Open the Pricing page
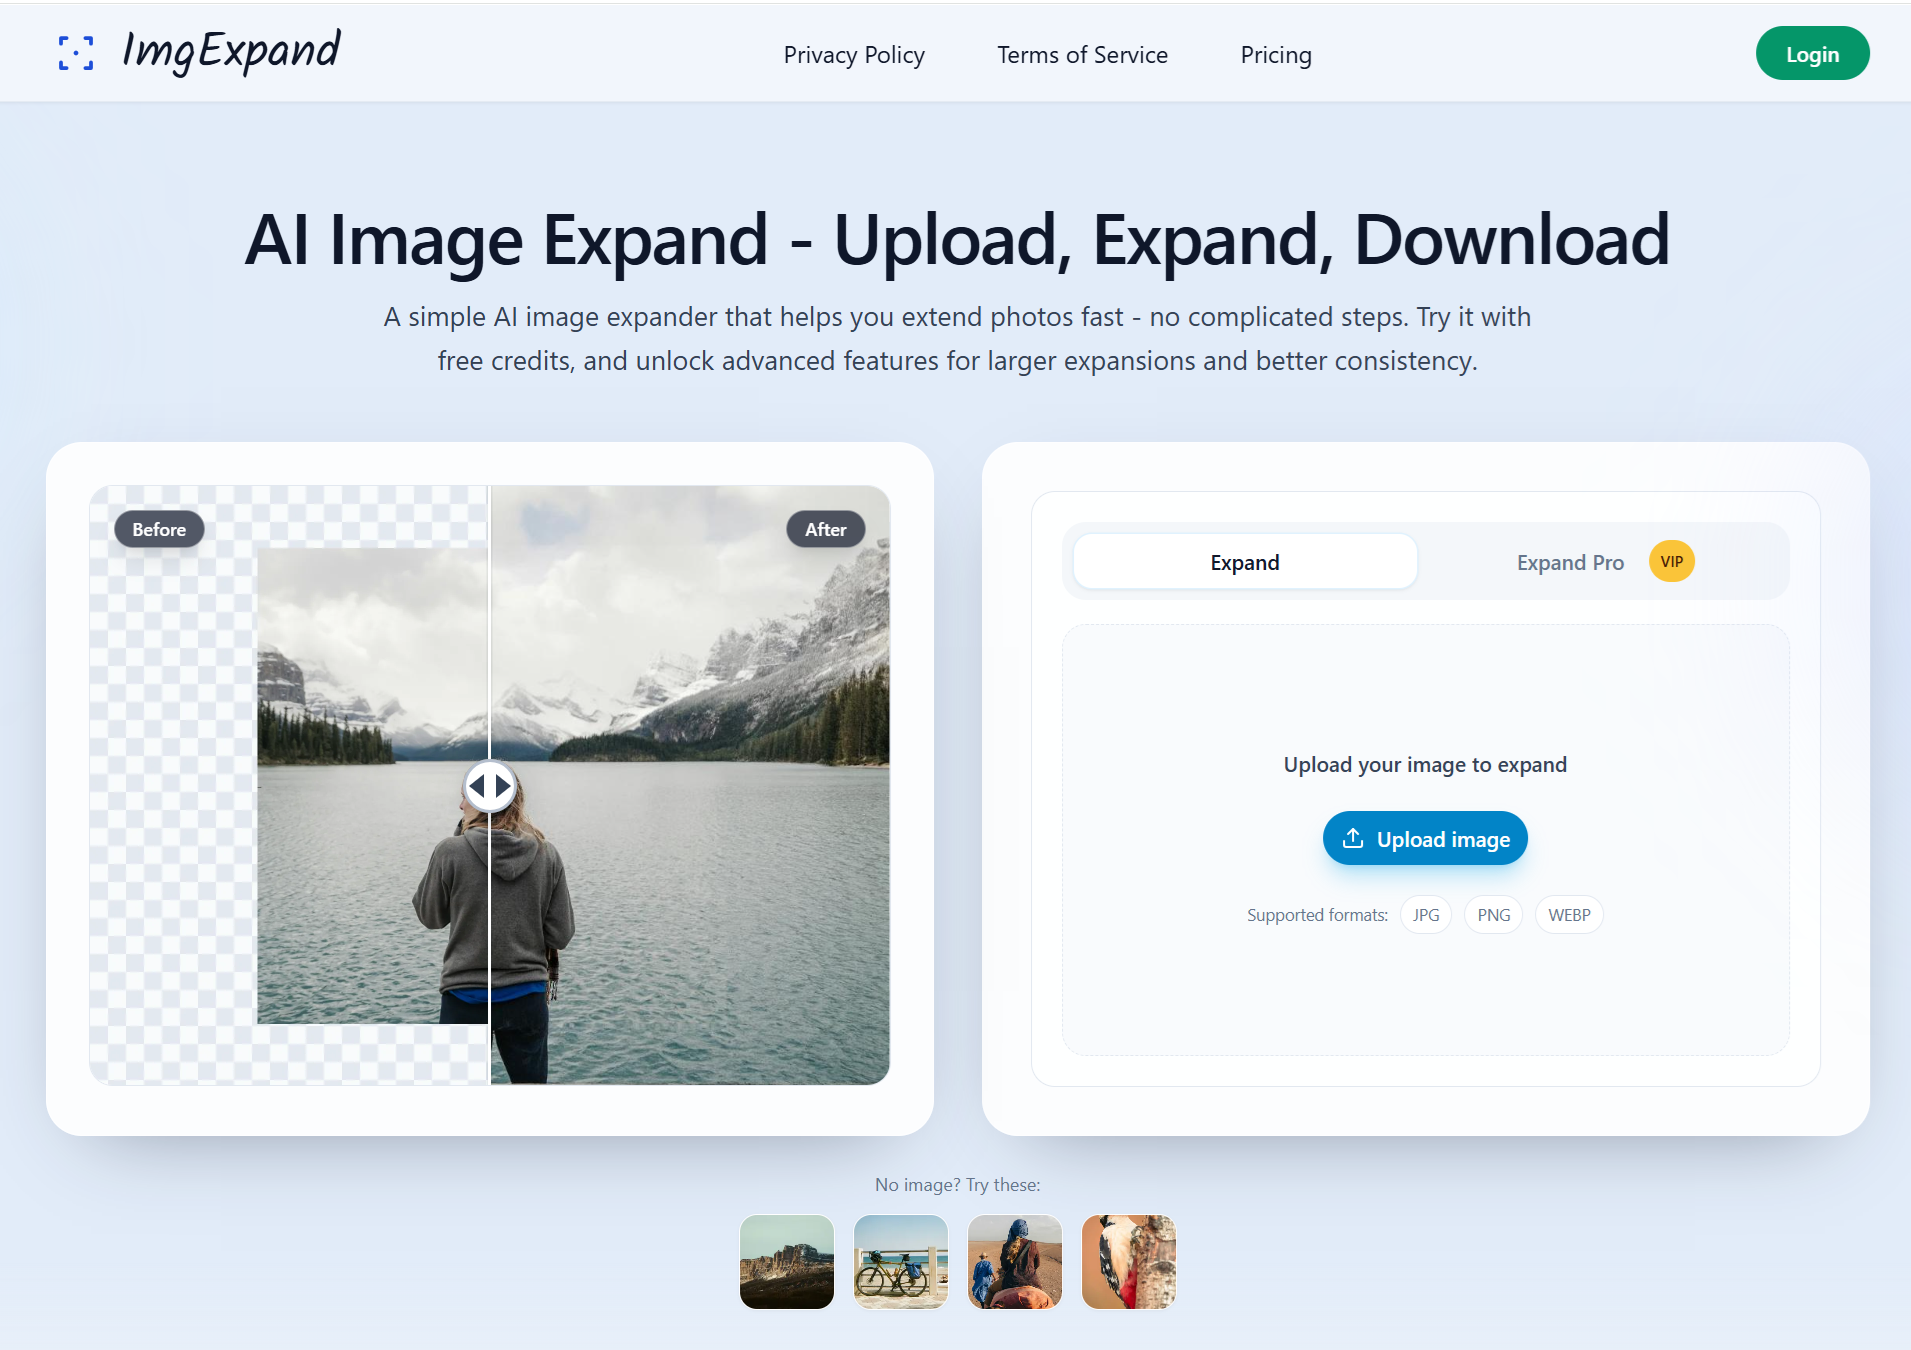 pyautogui.click(x=1275, y=55)
